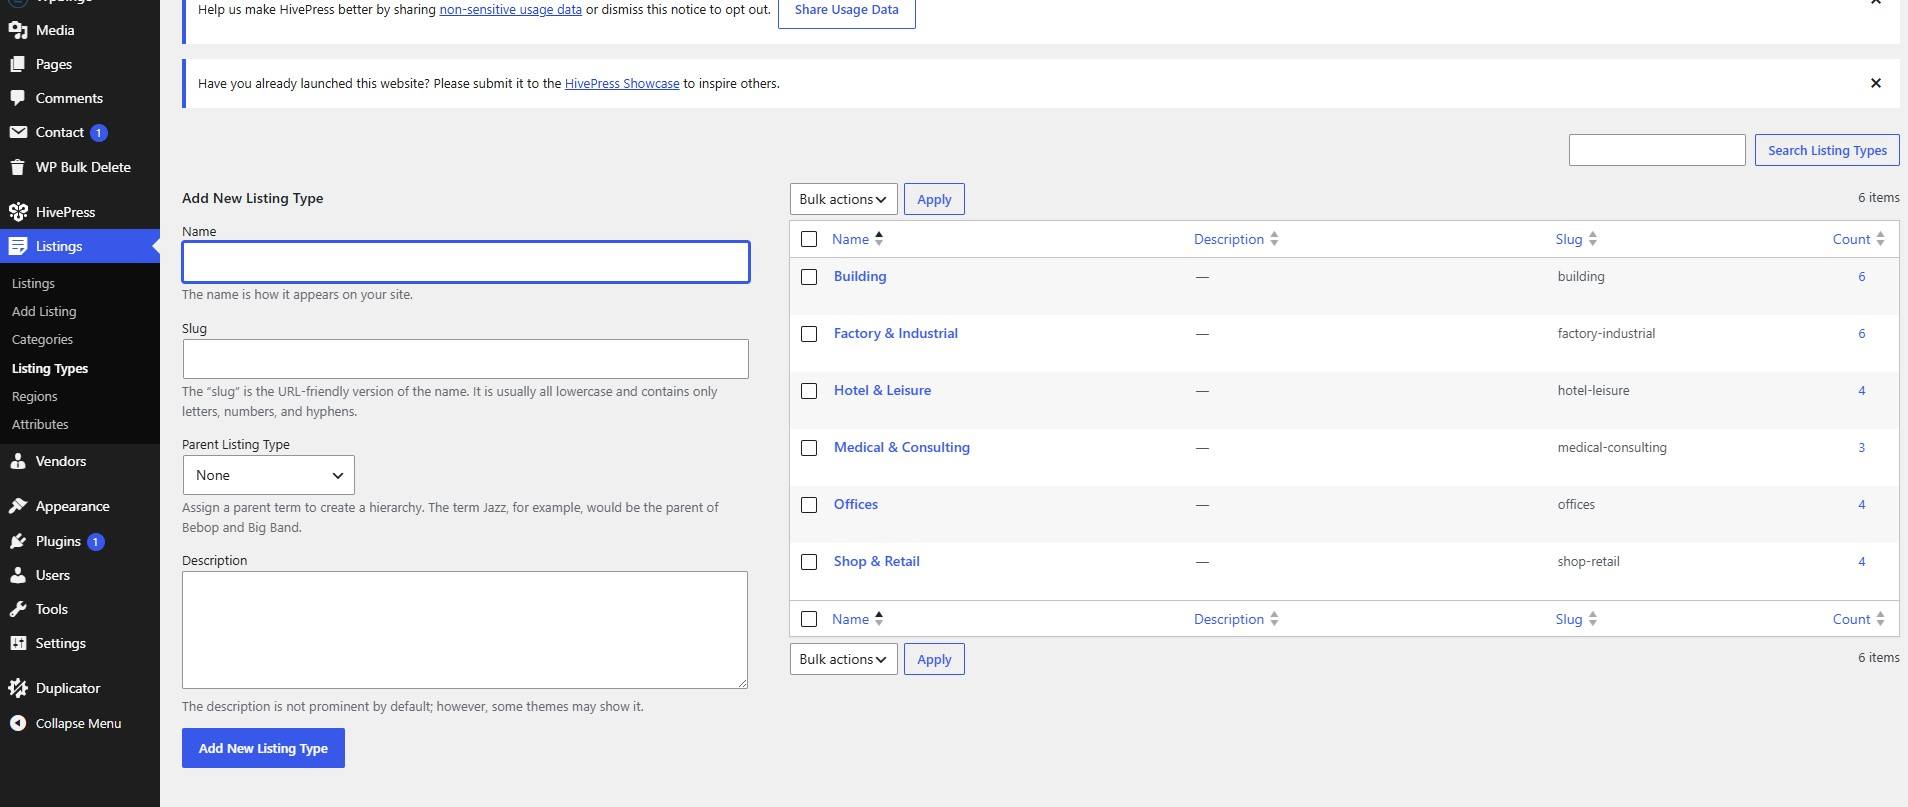This screenshot has width=1908, height=807.
Task: Click the Duplicator icon
Action: (17, 688)
